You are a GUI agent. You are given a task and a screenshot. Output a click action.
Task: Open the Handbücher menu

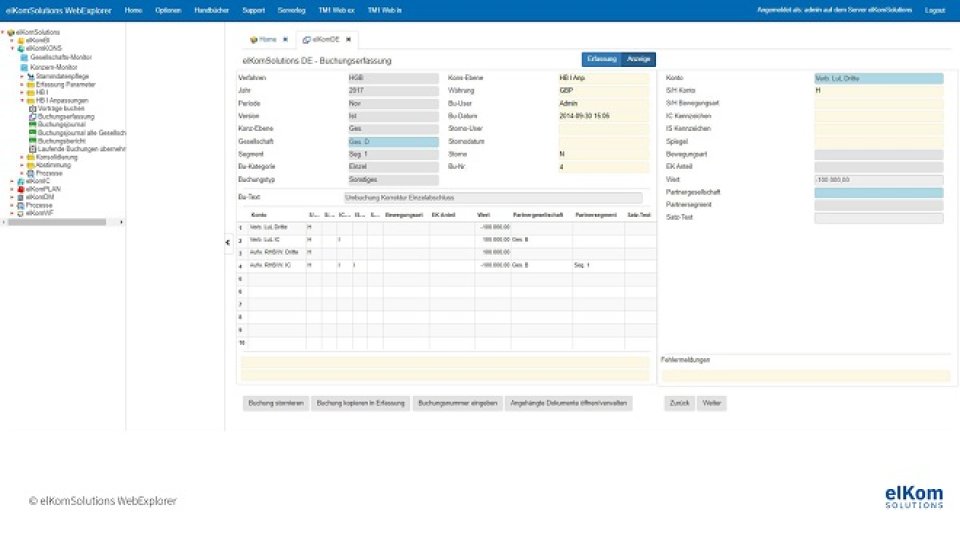pyautogui.click(x=210, y=10)
